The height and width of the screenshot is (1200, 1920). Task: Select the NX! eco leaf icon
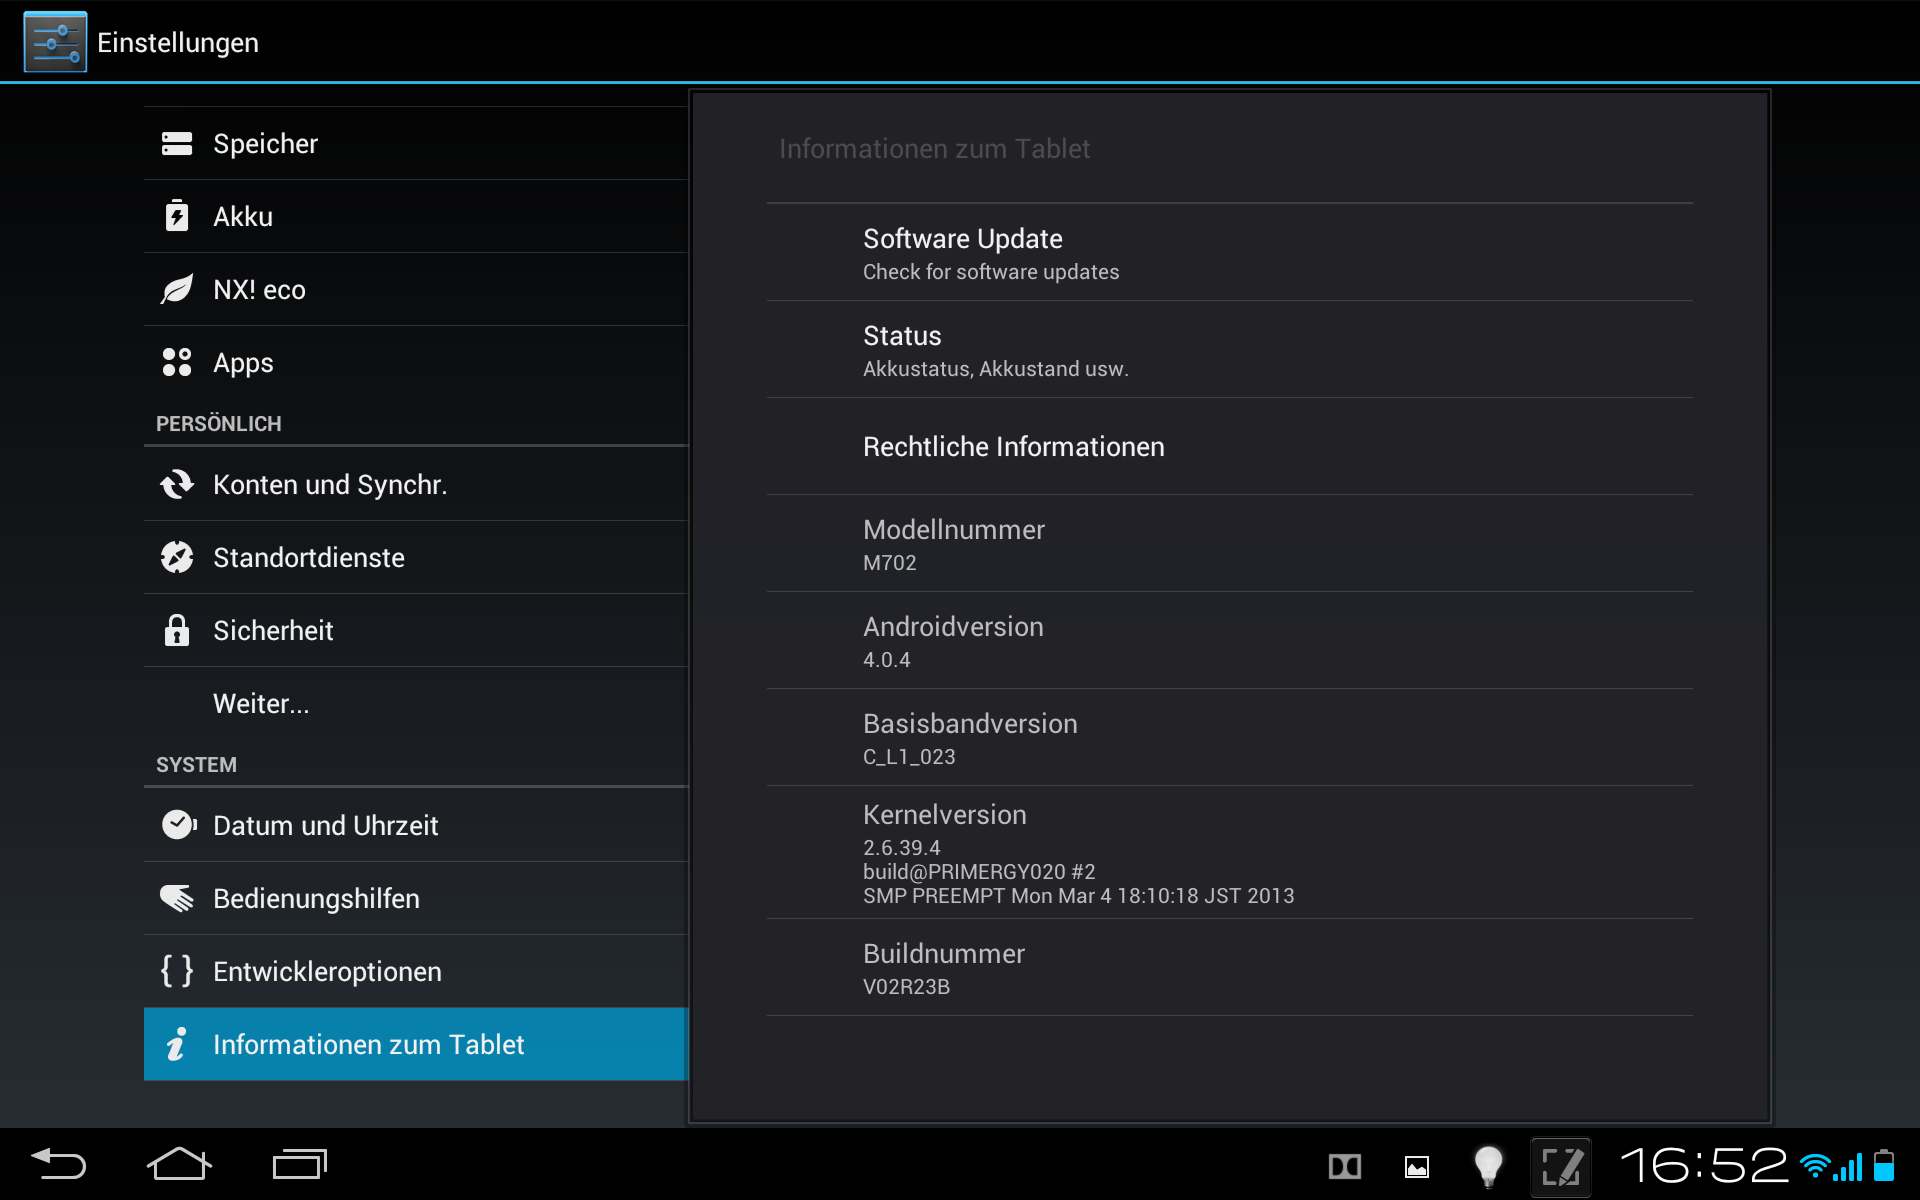coord(177,290)
